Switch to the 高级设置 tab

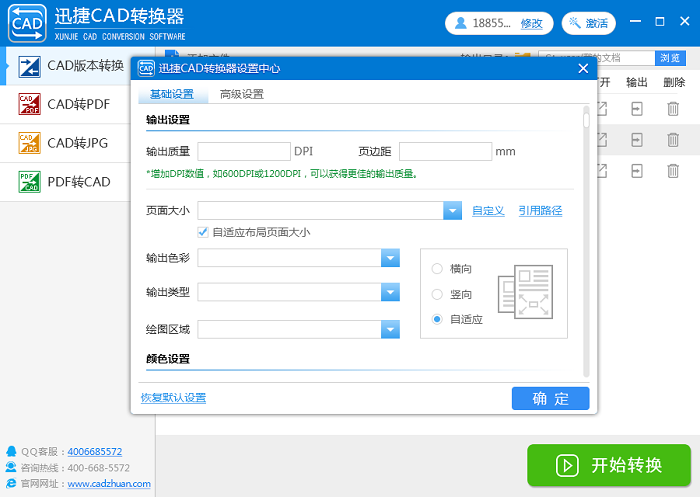(242, 94)
